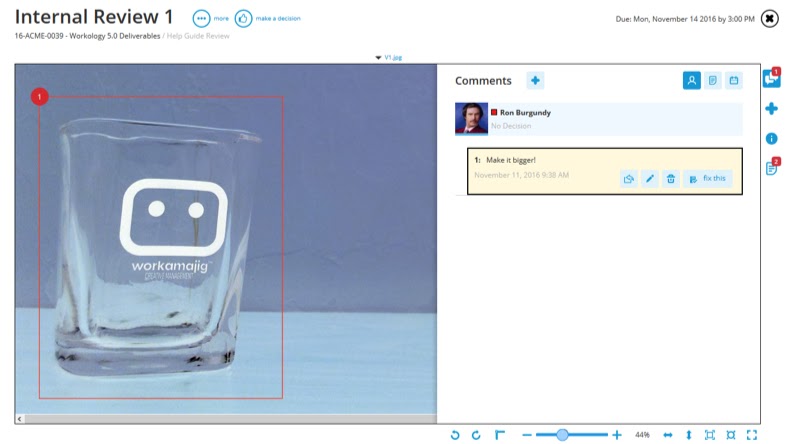Open the comments tab in sidebar

(x=771, y=78)
